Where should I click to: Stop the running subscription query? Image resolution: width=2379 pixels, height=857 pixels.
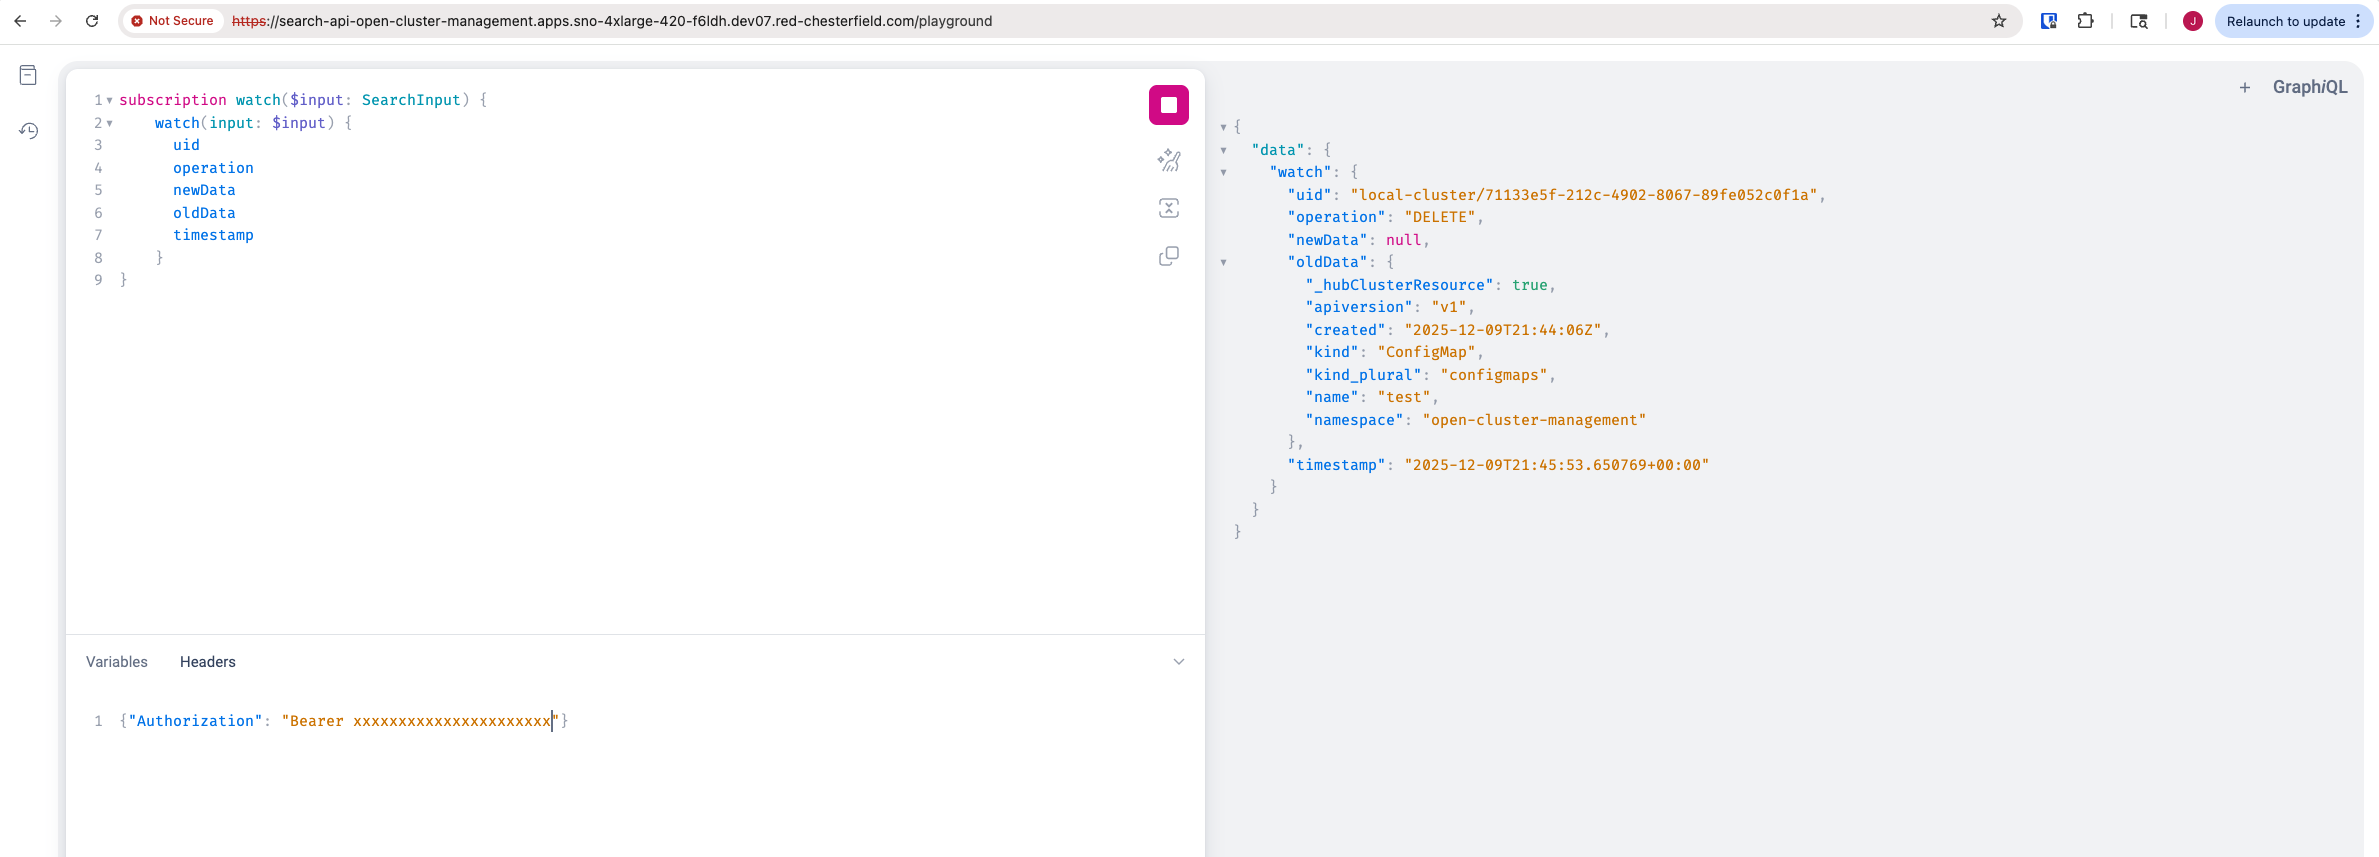[1168, 105]
